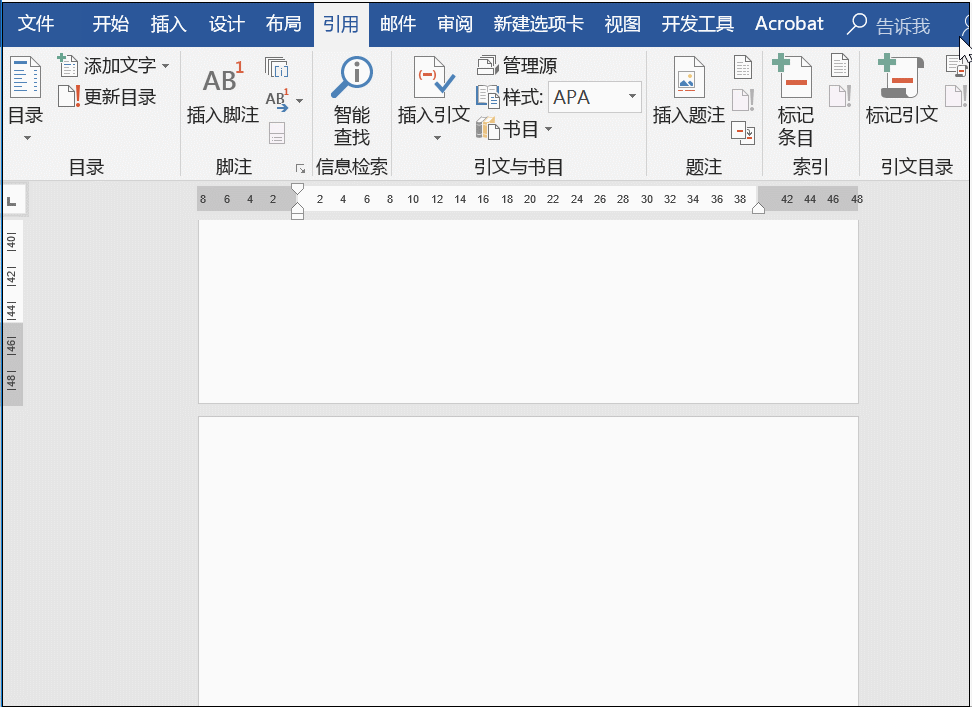
Task: Click the hanging indent marker on ruler
Action: click(298, 207)
